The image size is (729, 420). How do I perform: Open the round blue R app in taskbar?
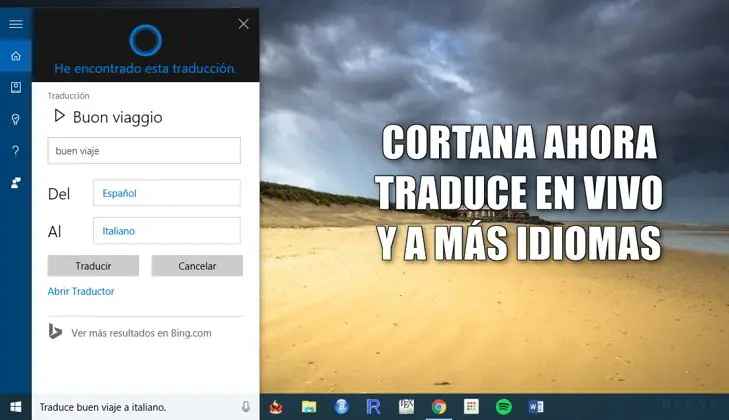click(x=341, y=407)
